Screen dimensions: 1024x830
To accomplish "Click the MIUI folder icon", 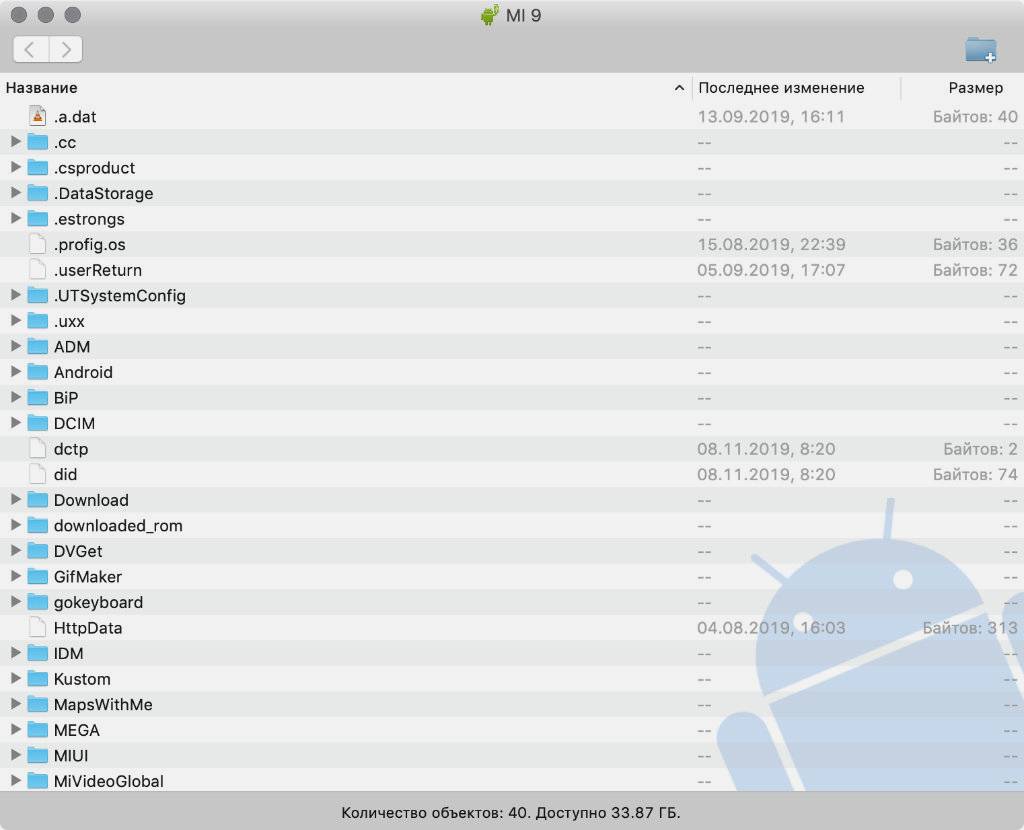I will (x=38, y=756).
